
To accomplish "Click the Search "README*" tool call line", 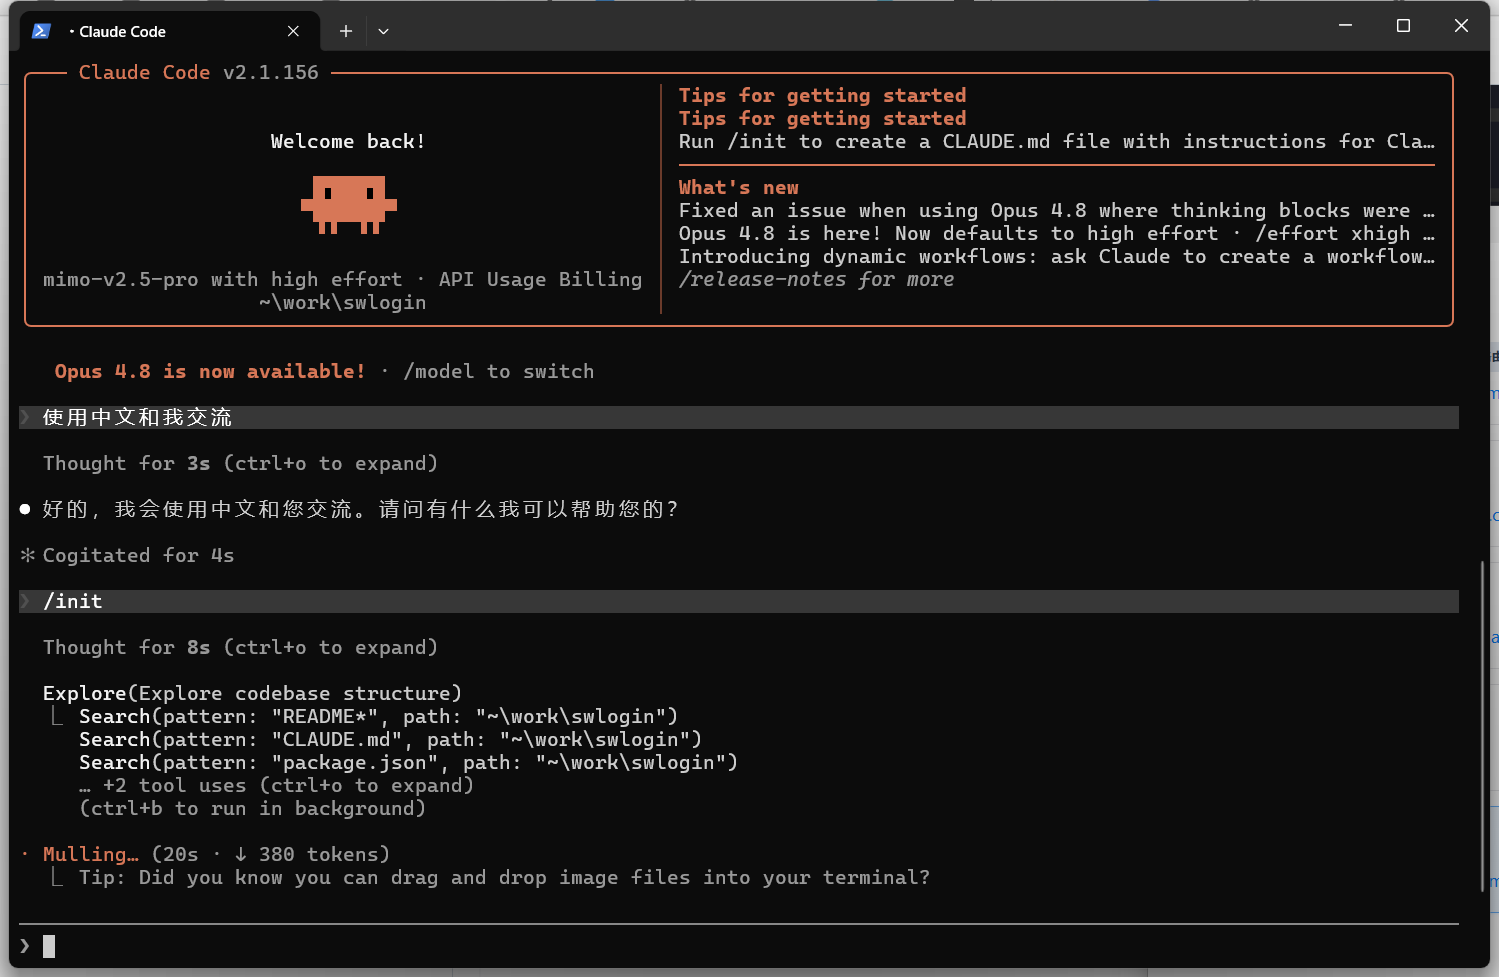I will pyautogui.click(x=378, y=716).
